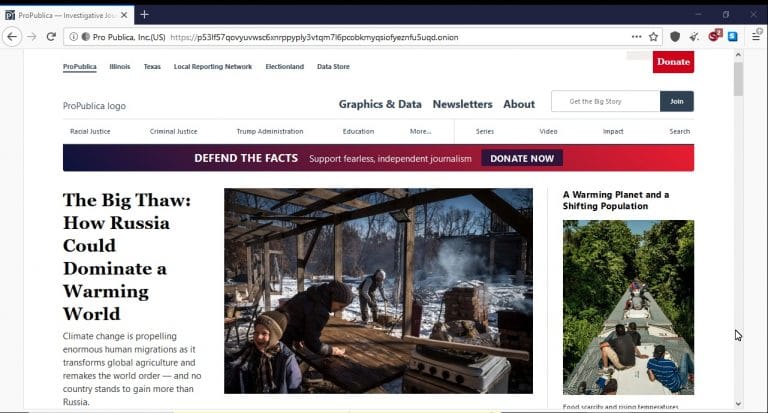The image size is (768, 413).
Task: Open the Trump Administration topic
Action: click(270, 131)
